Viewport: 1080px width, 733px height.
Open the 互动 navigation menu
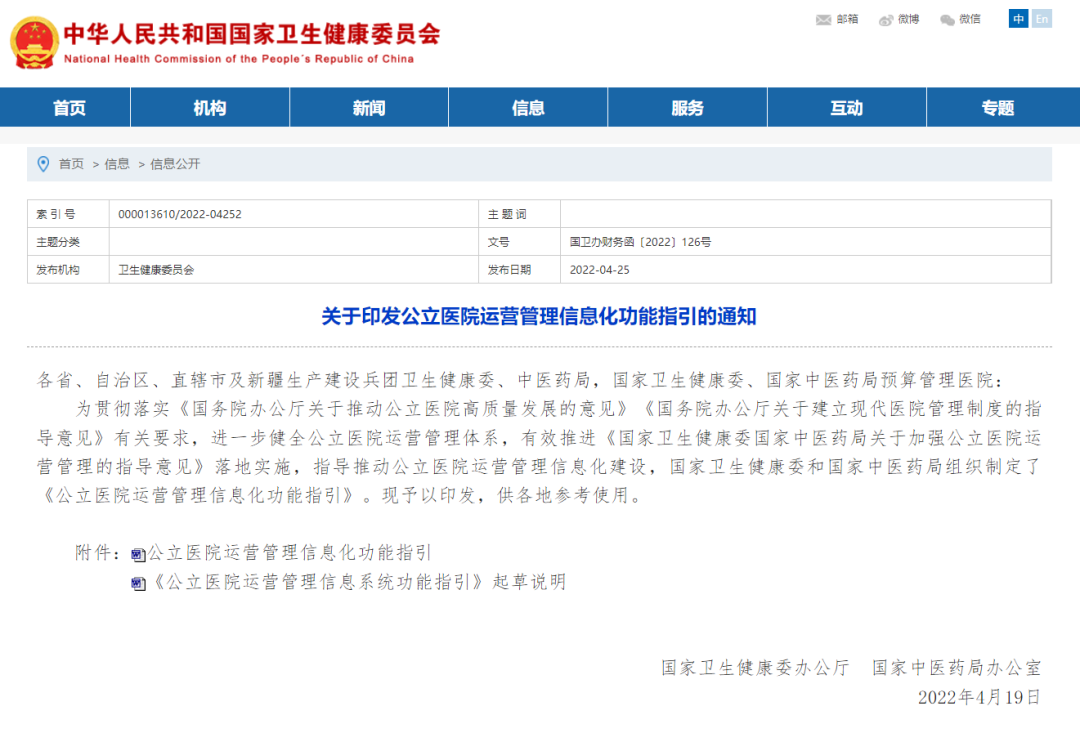click(x=847, y=107)
